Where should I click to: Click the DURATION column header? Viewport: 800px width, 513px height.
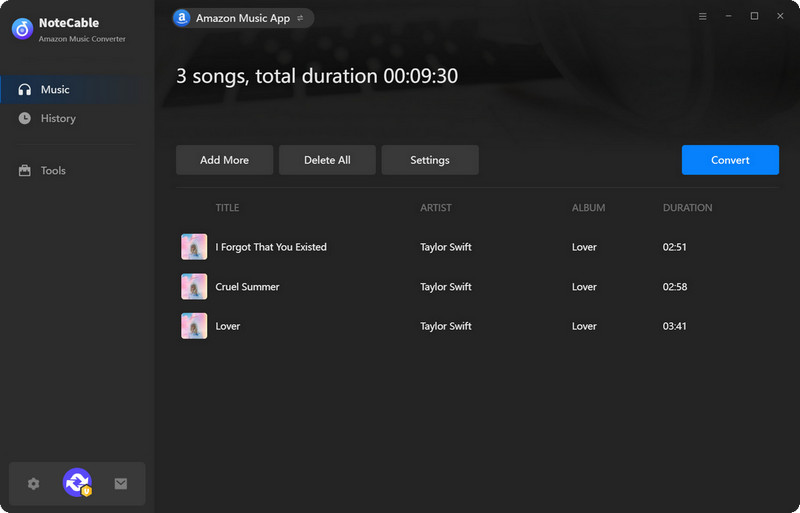(x=687, y=208)
